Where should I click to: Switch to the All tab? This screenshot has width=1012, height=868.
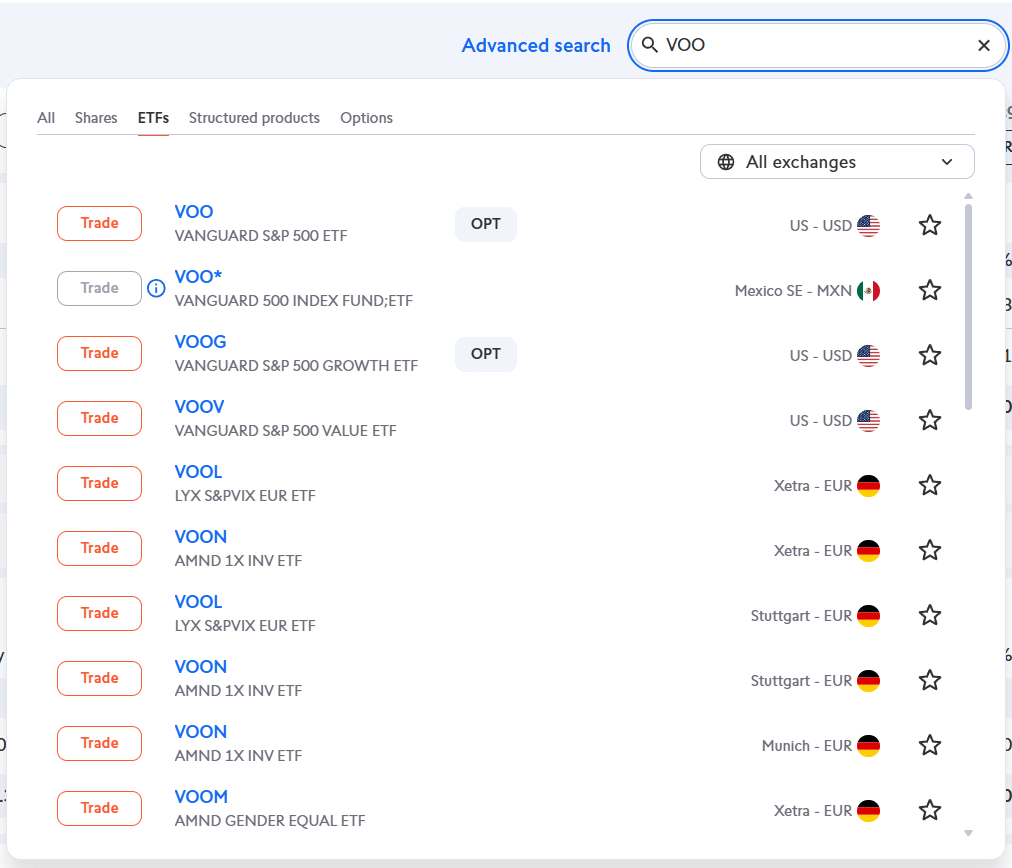click(46, 118)
